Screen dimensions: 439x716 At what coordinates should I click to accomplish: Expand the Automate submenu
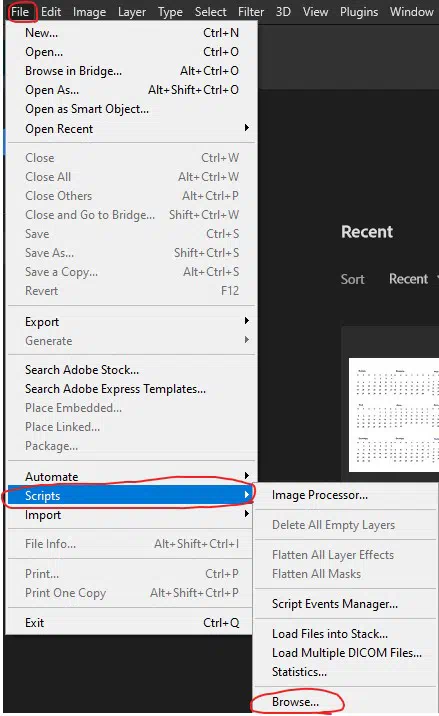click(x=132, y=476)
